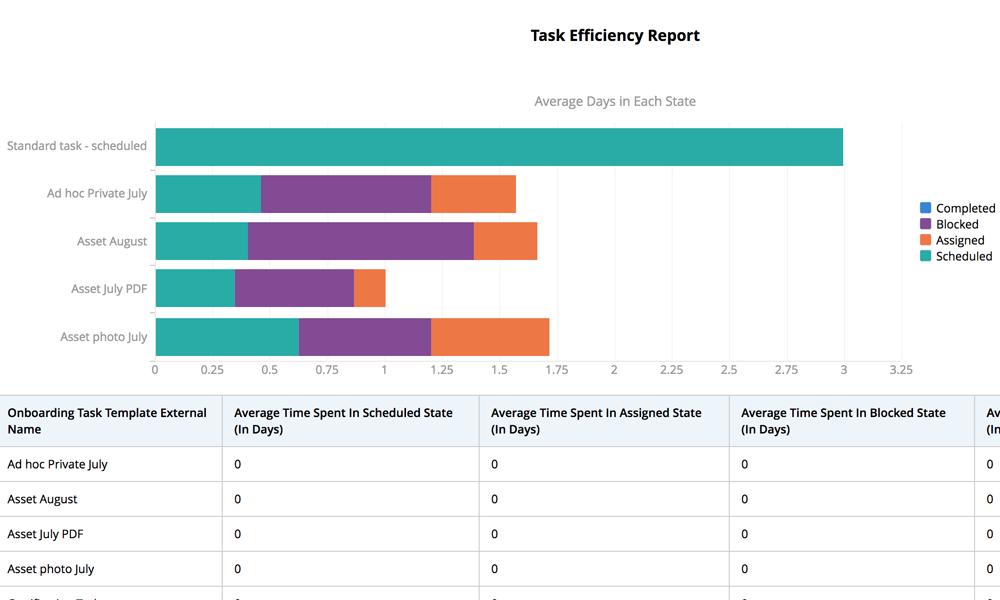Click the orange Assigned segment of Asset photo July
The width and height of the screenshot is (1000, 600).
(490, 337)
